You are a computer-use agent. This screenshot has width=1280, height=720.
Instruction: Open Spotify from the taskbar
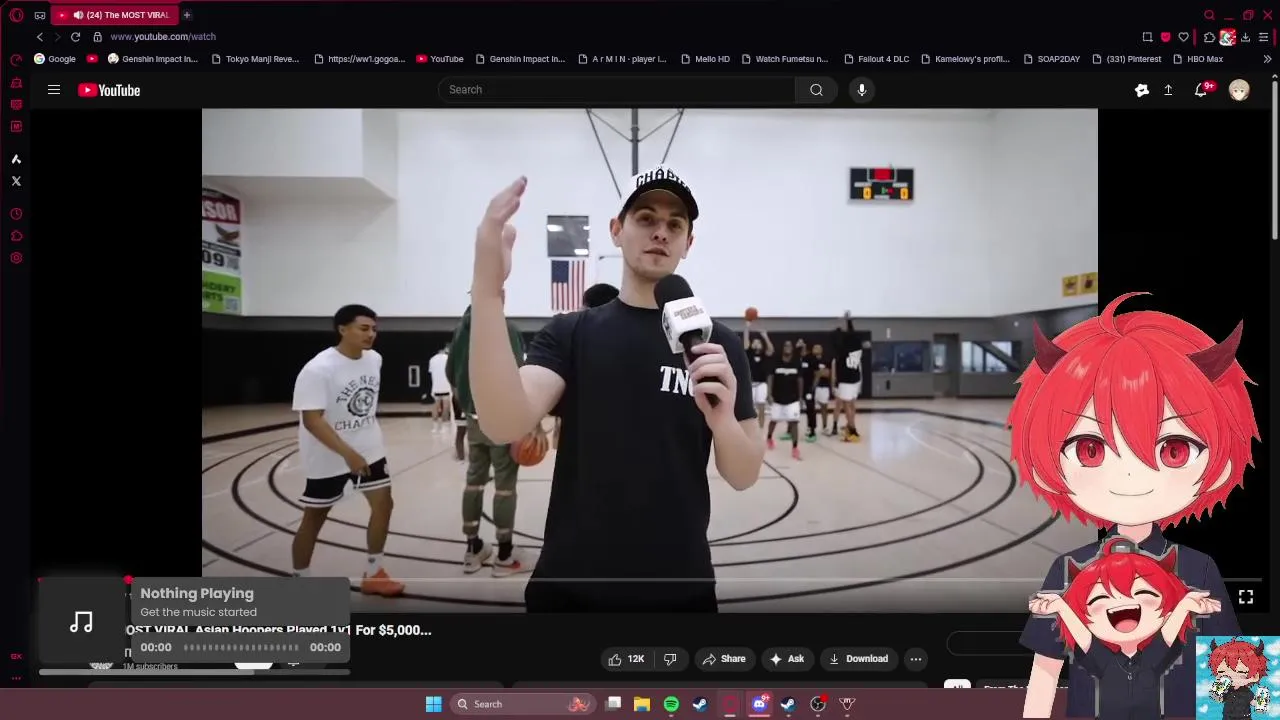pyautogui.click(x=671, y=704)
